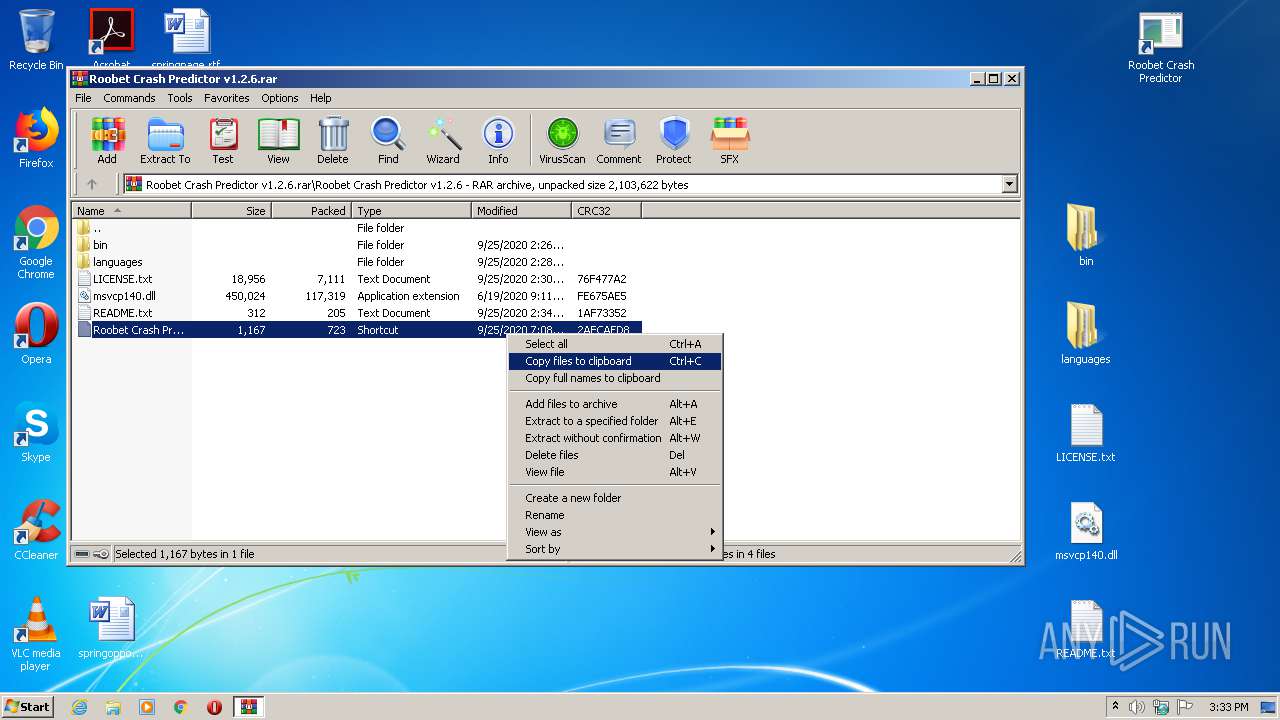This screenshot has width=1280, height=720.
Task: Open the archive Comment tool
Action: pyautogui.click(x=619, y=141)
